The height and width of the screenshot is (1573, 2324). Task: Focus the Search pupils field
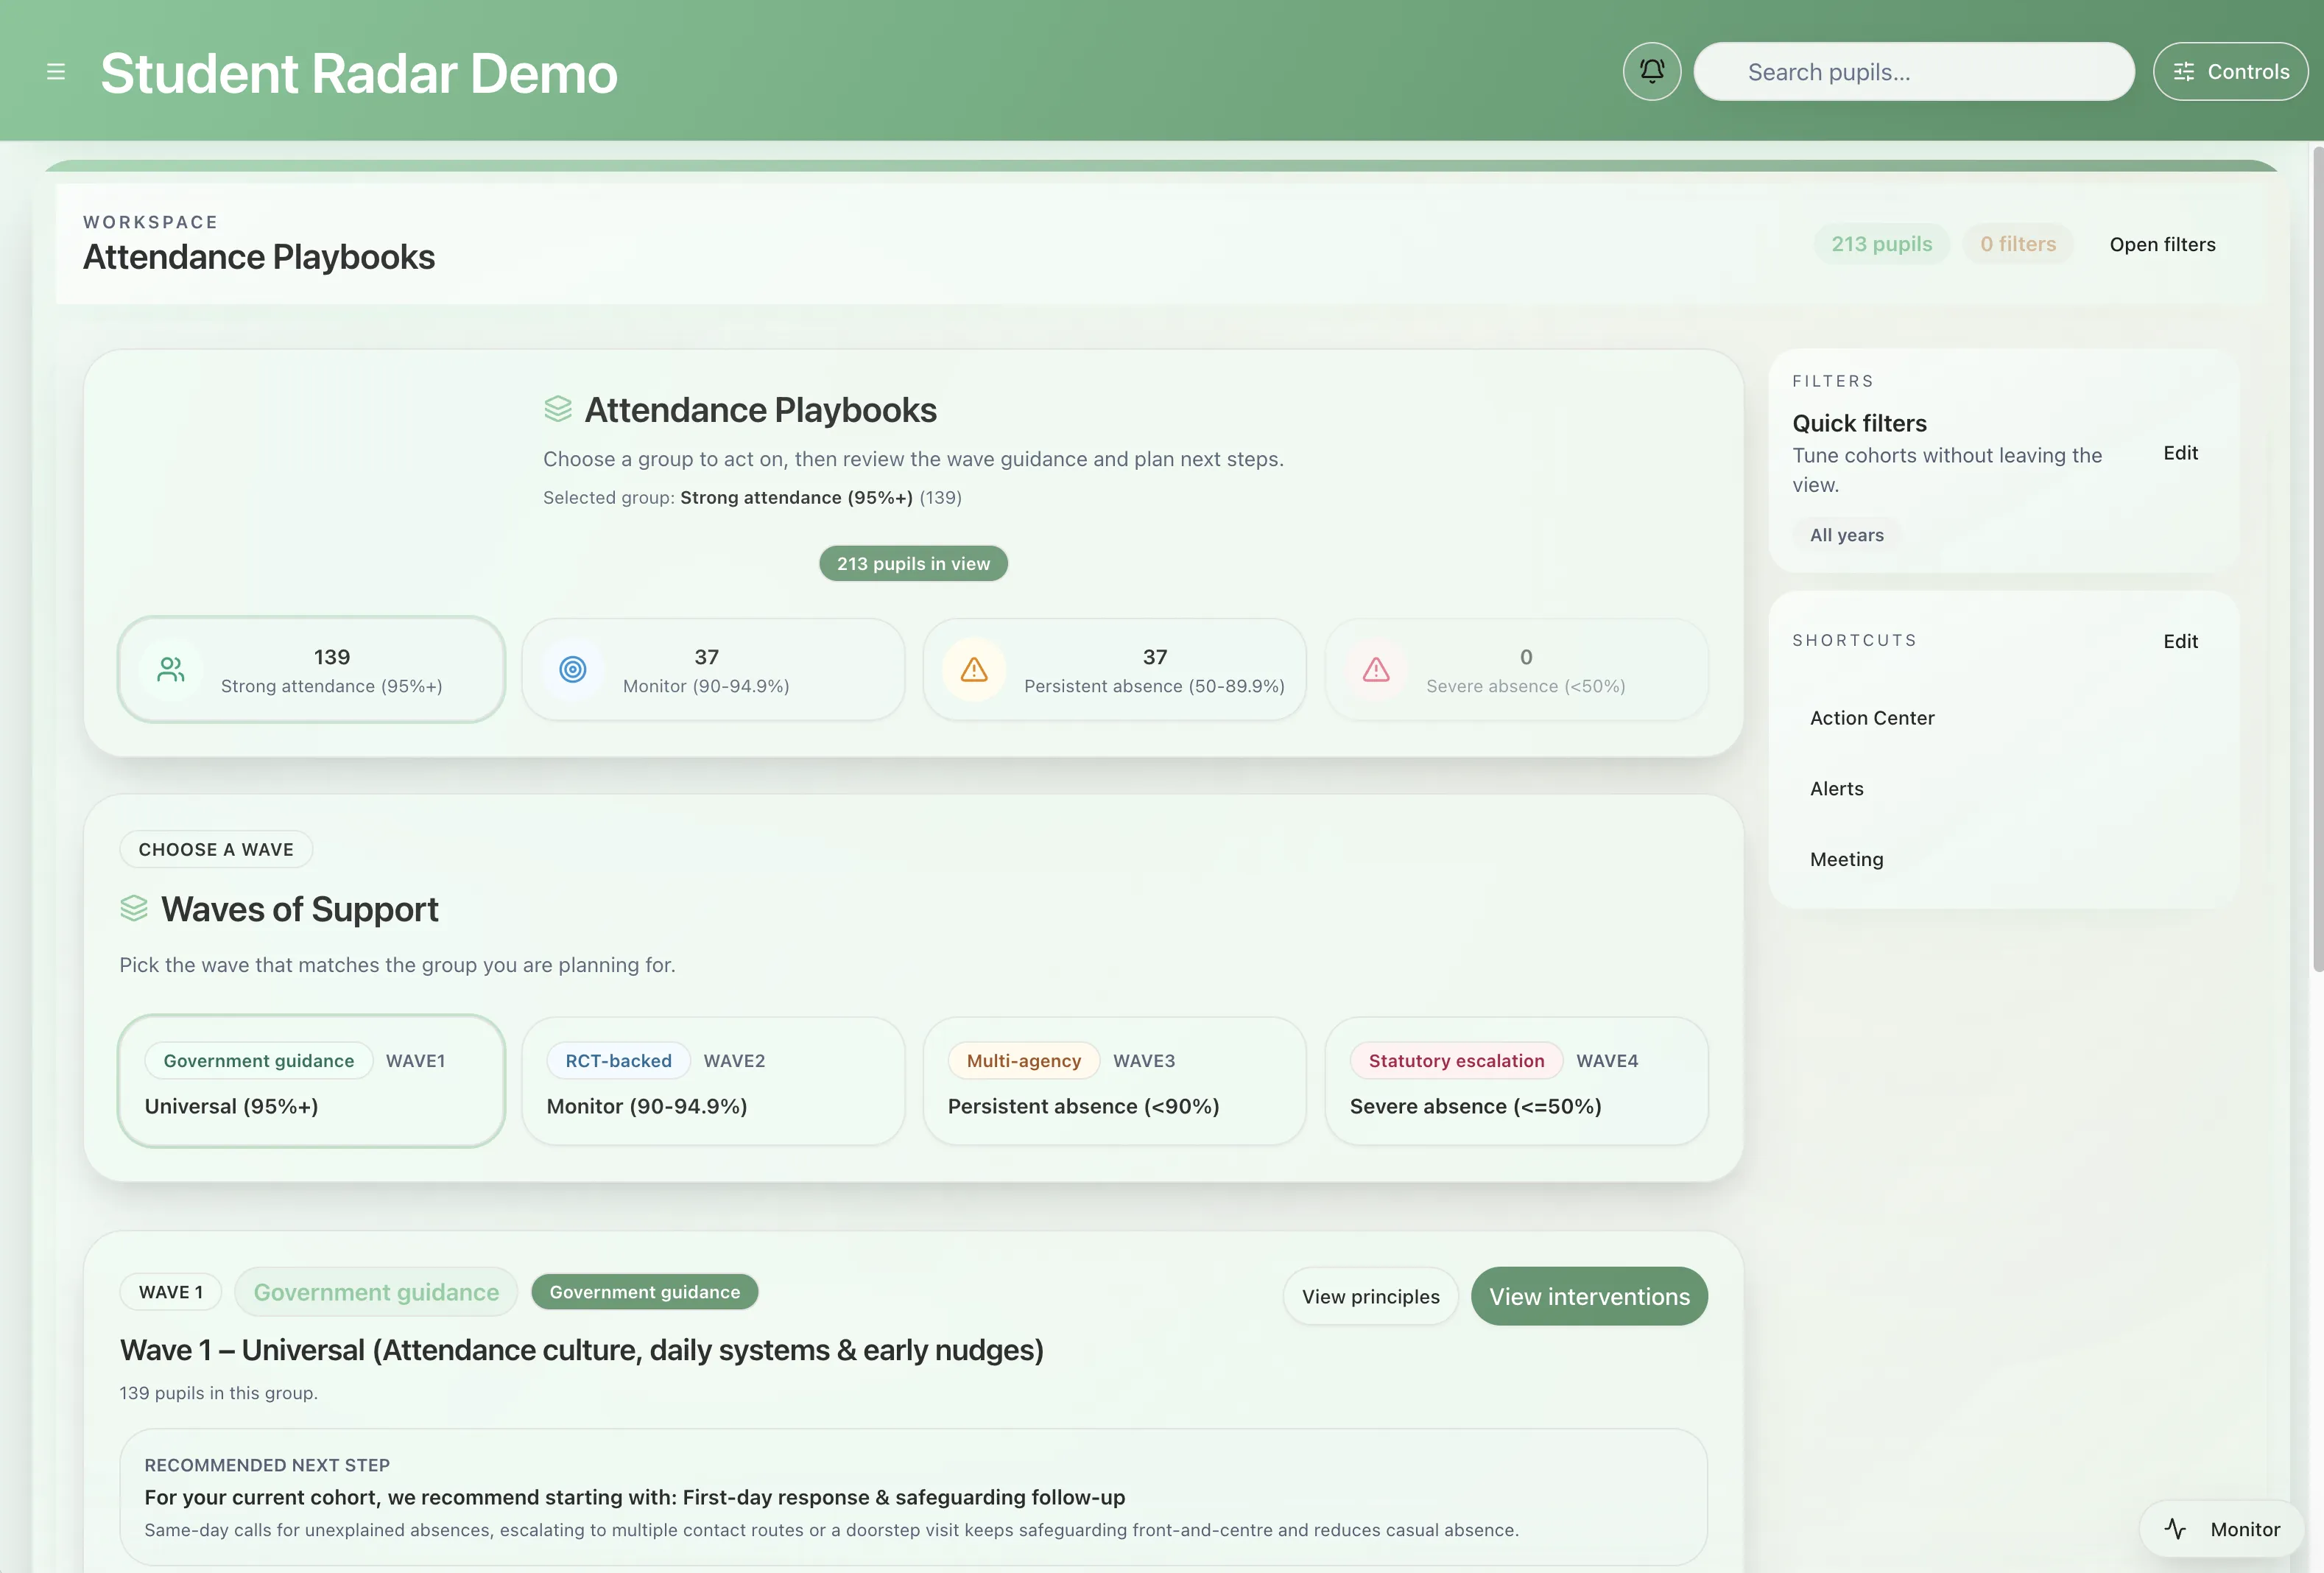coord(1912,72)
